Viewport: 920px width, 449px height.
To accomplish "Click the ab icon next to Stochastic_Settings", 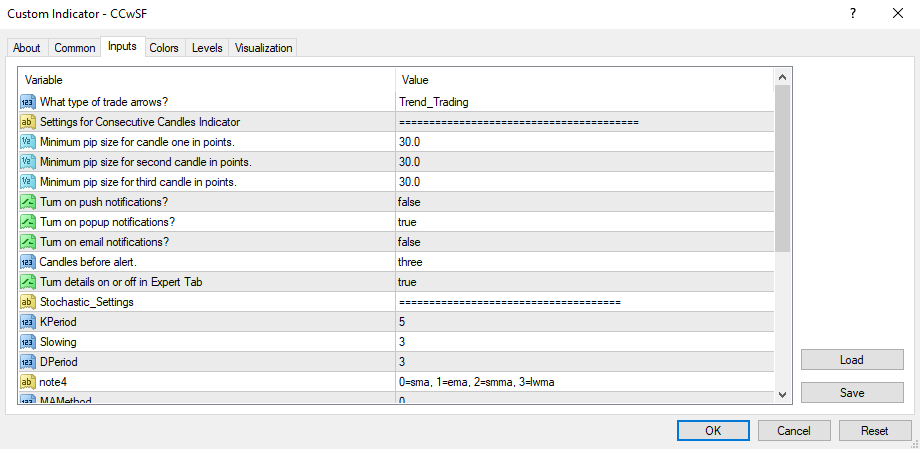I will click(28, 302).
